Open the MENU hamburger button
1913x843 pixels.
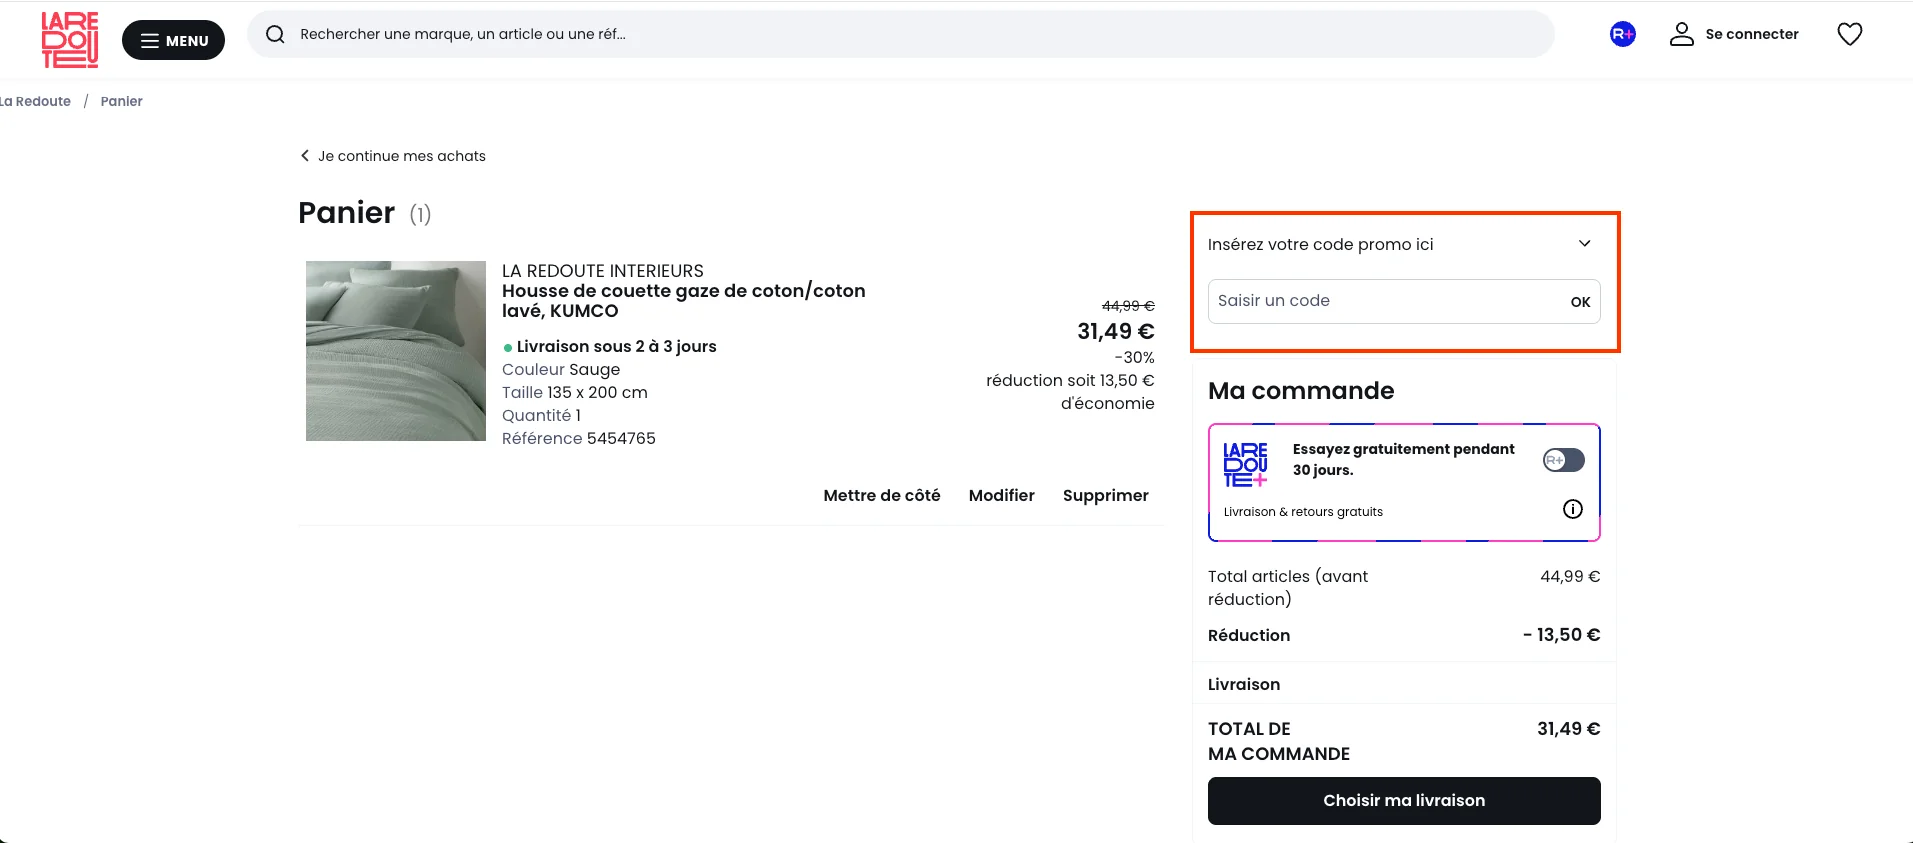click(173, 40)
